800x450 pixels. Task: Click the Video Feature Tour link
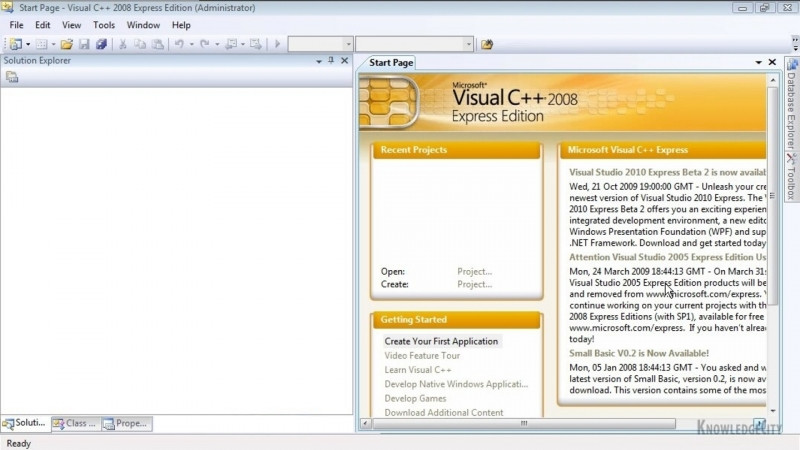click(x=422, y=356)
